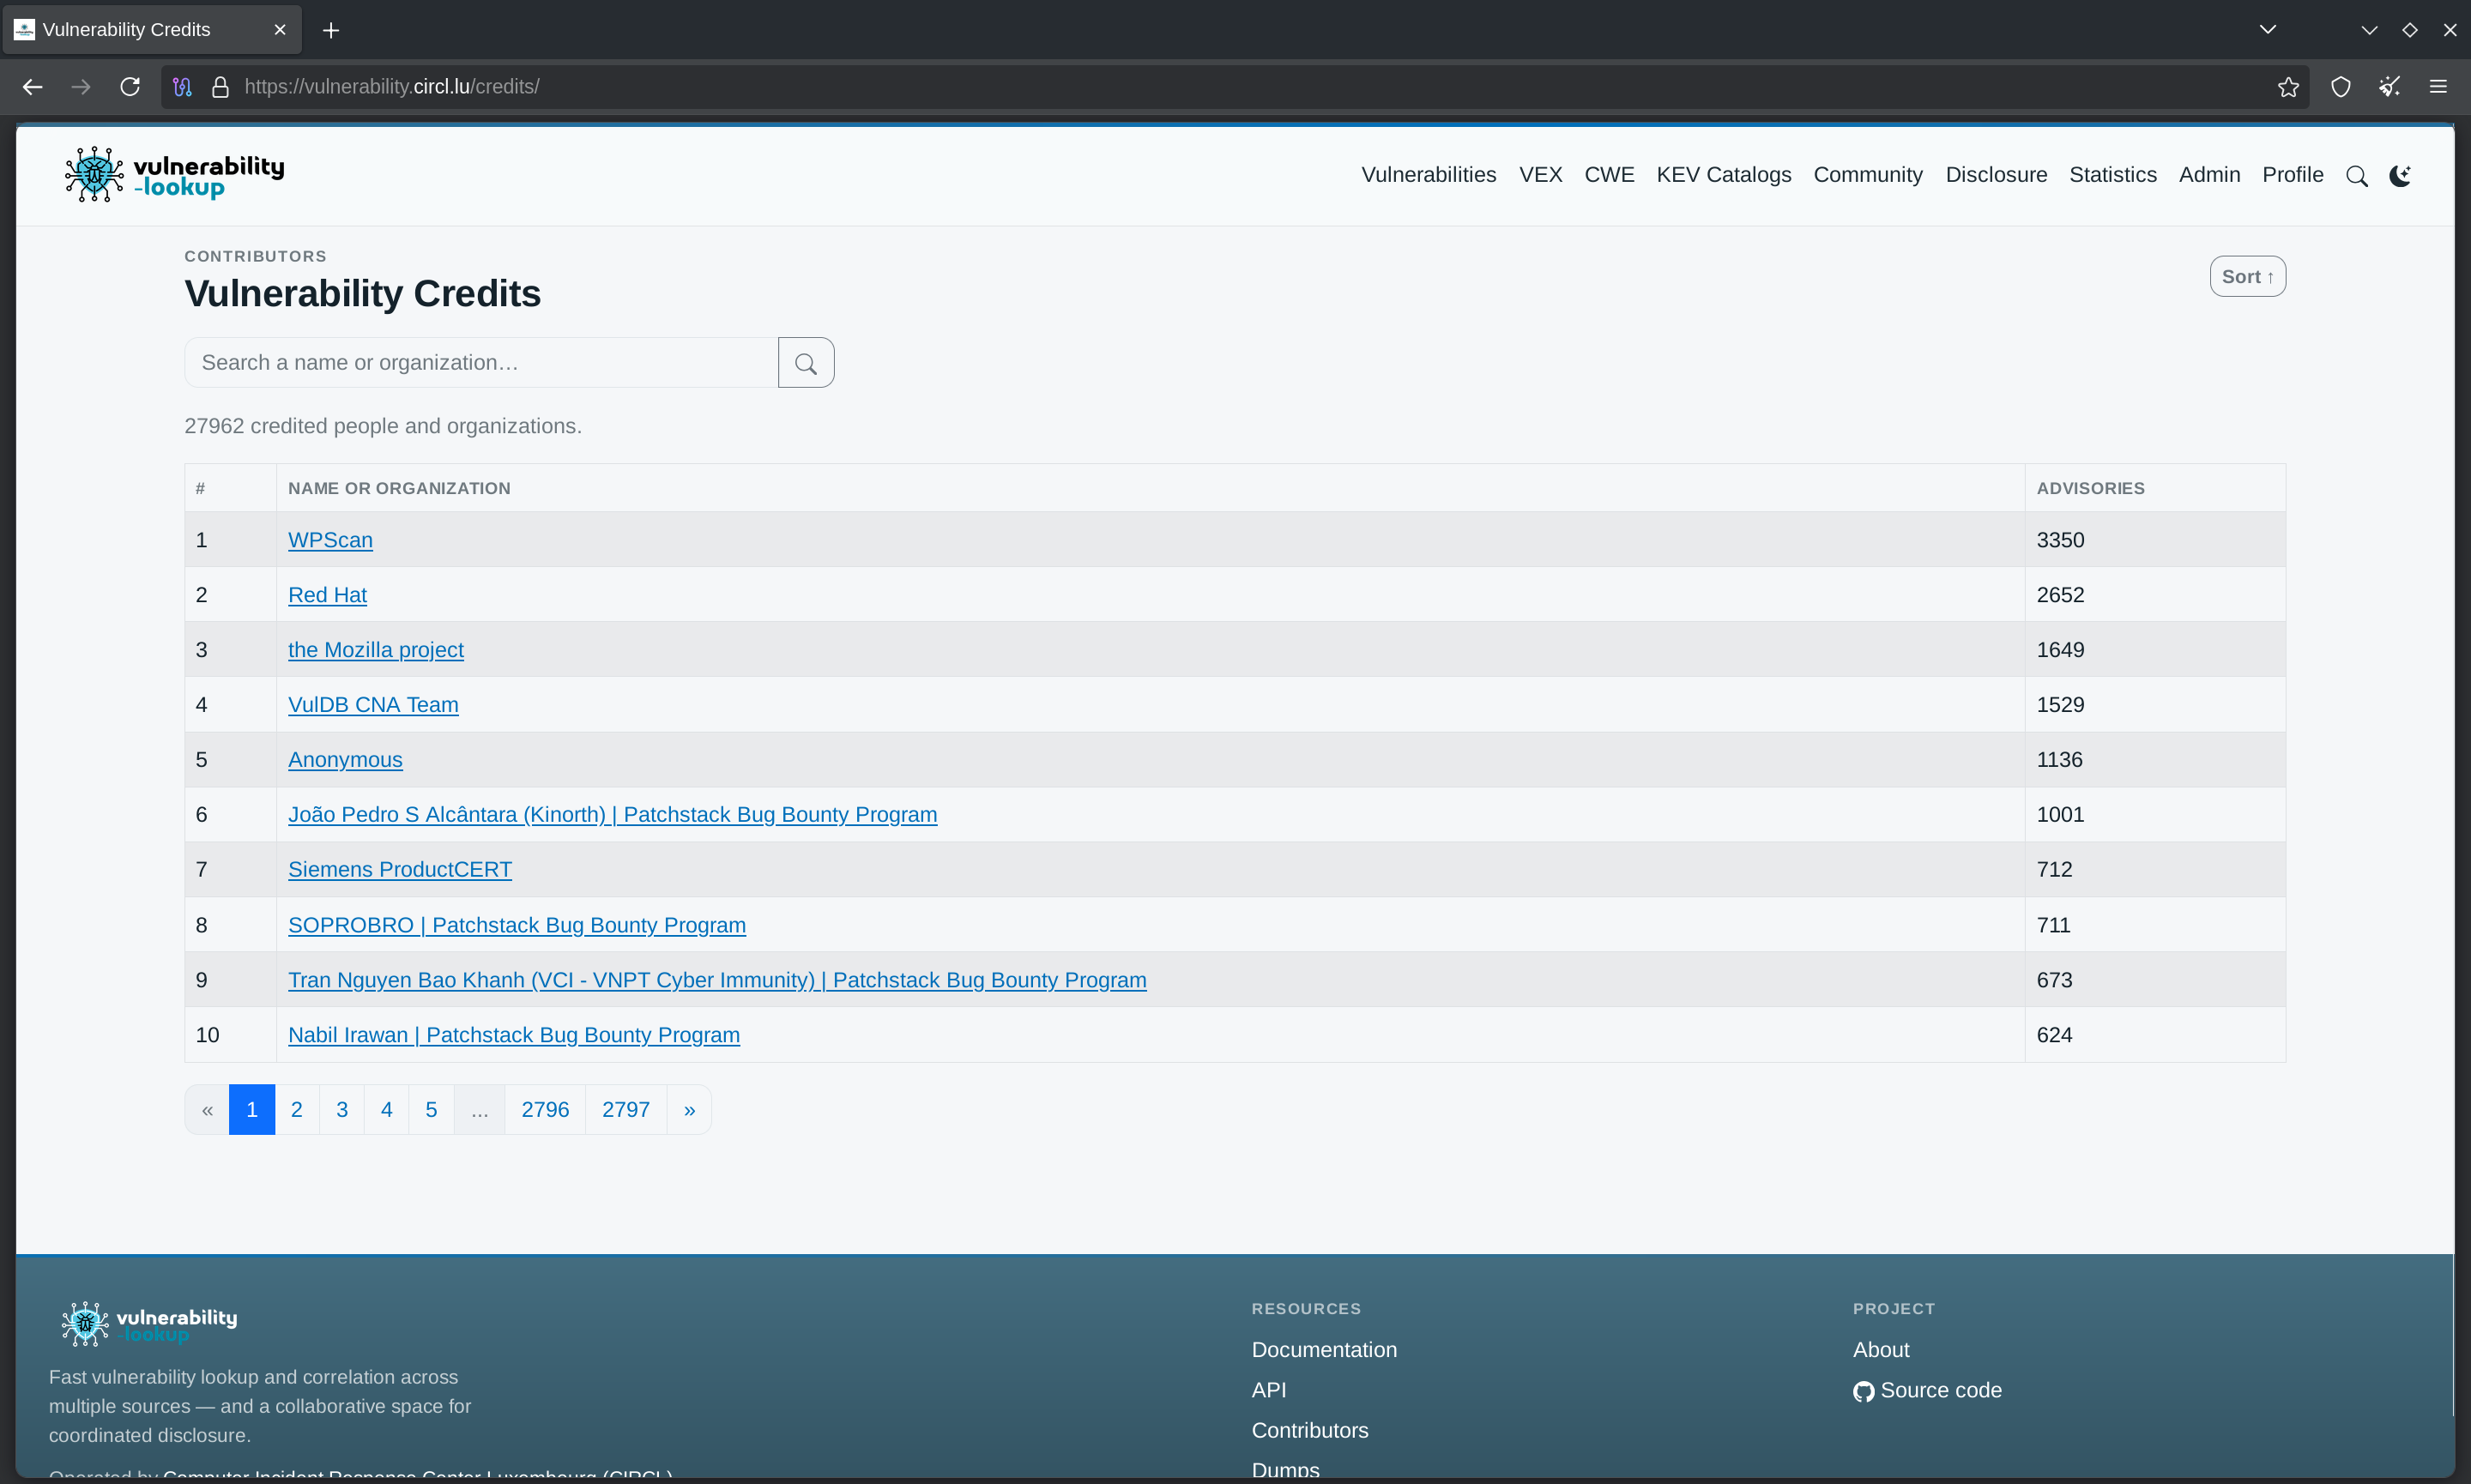Close the Vulnerability Credits tab
2471x1484 pixels.
point(280,30)
